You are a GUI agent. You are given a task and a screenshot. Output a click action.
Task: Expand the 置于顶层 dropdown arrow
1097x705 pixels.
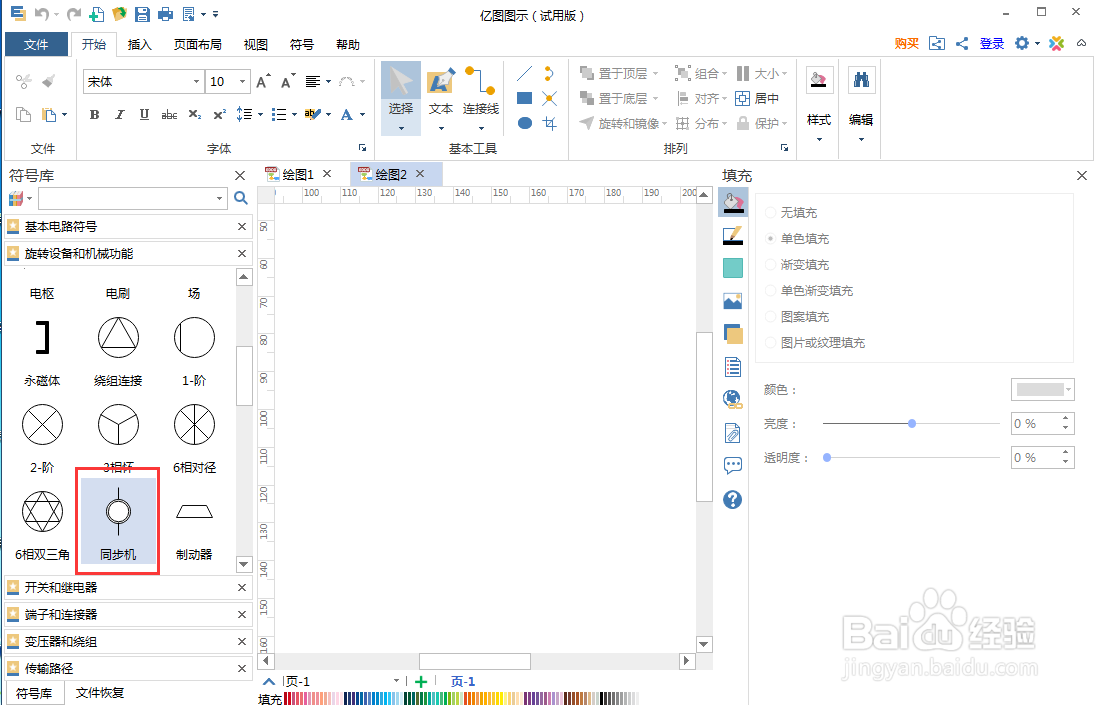656,73
